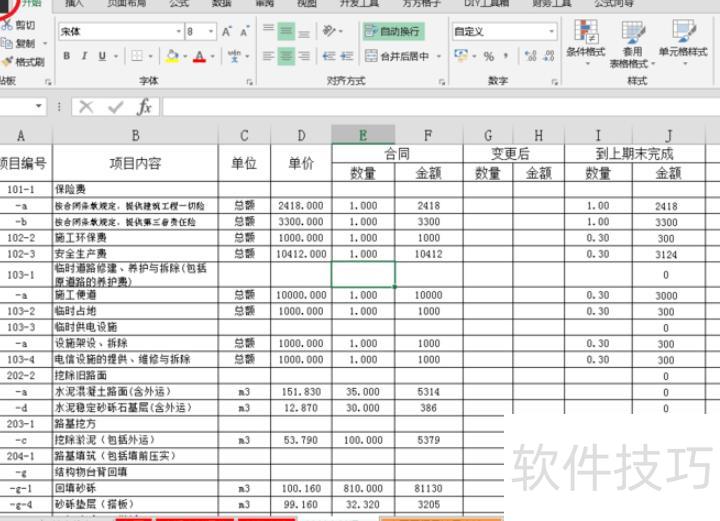Click cell 施工环保费
The image size is (720, 521).
click(x=135, y=238)
